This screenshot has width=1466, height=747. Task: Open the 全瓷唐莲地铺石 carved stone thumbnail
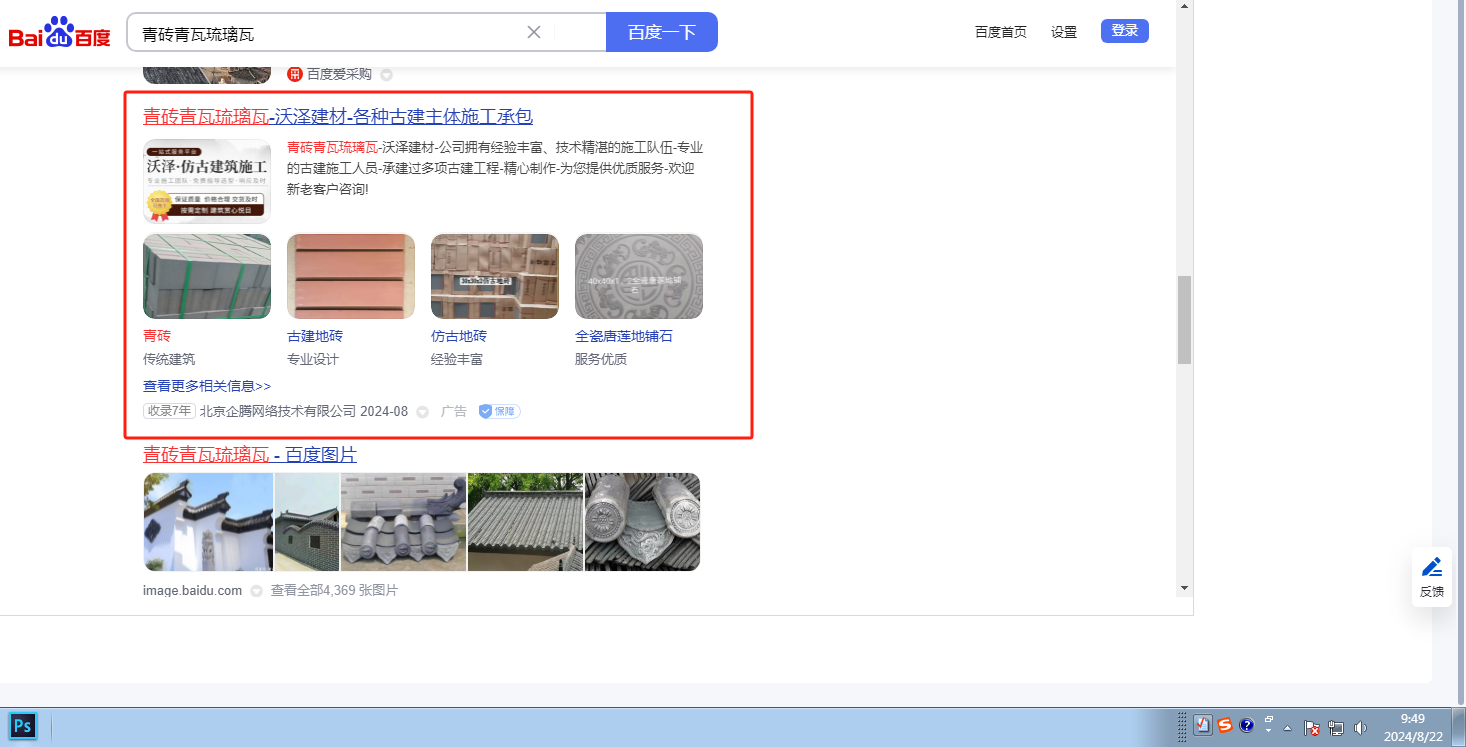639,277
